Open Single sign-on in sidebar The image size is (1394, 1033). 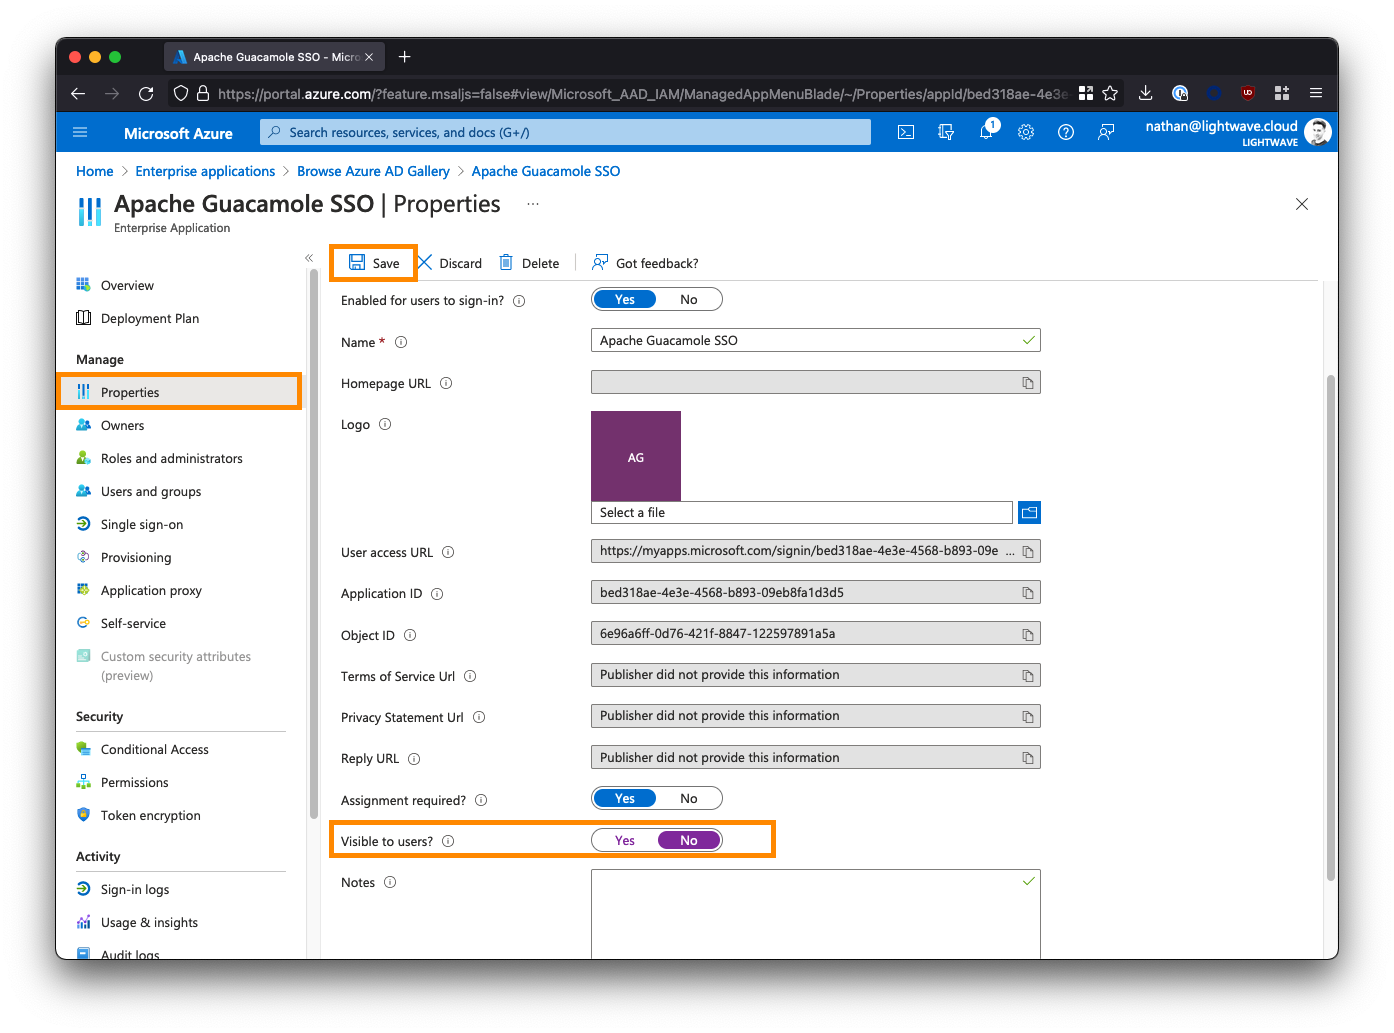tap(142, 525)
